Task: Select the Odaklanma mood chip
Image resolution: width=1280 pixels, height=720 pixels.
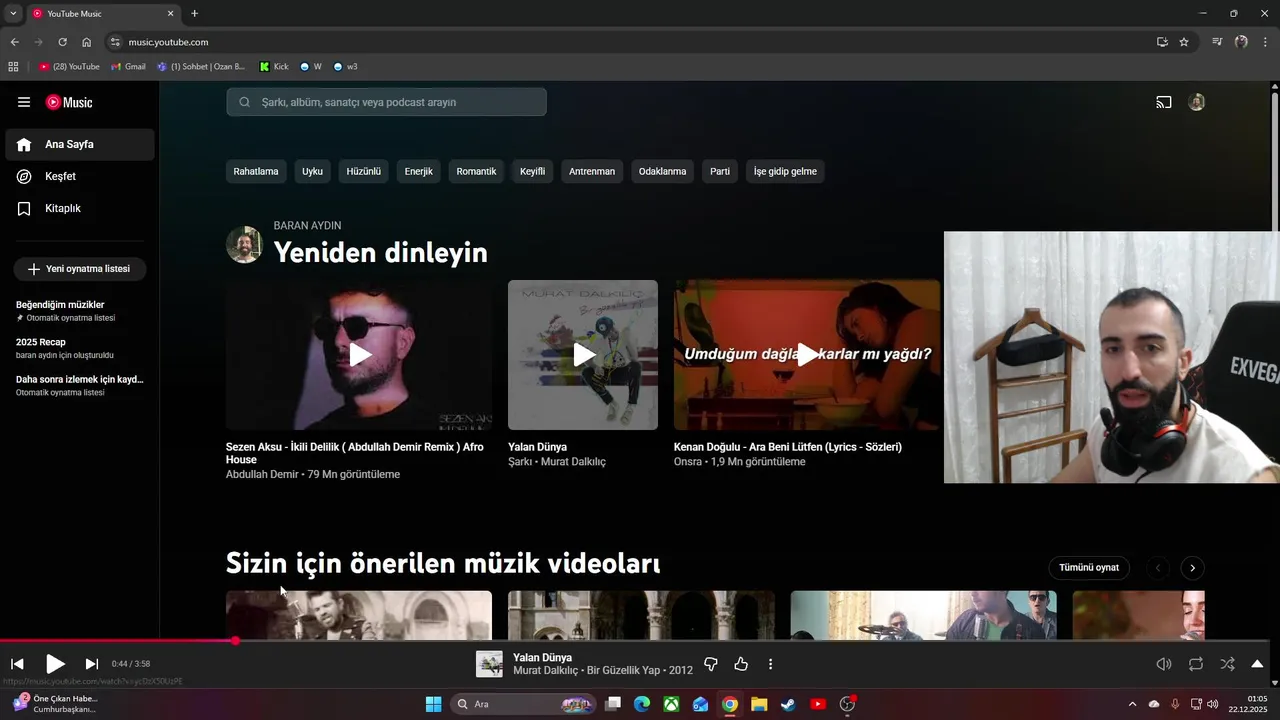Action: click(663, 171)
